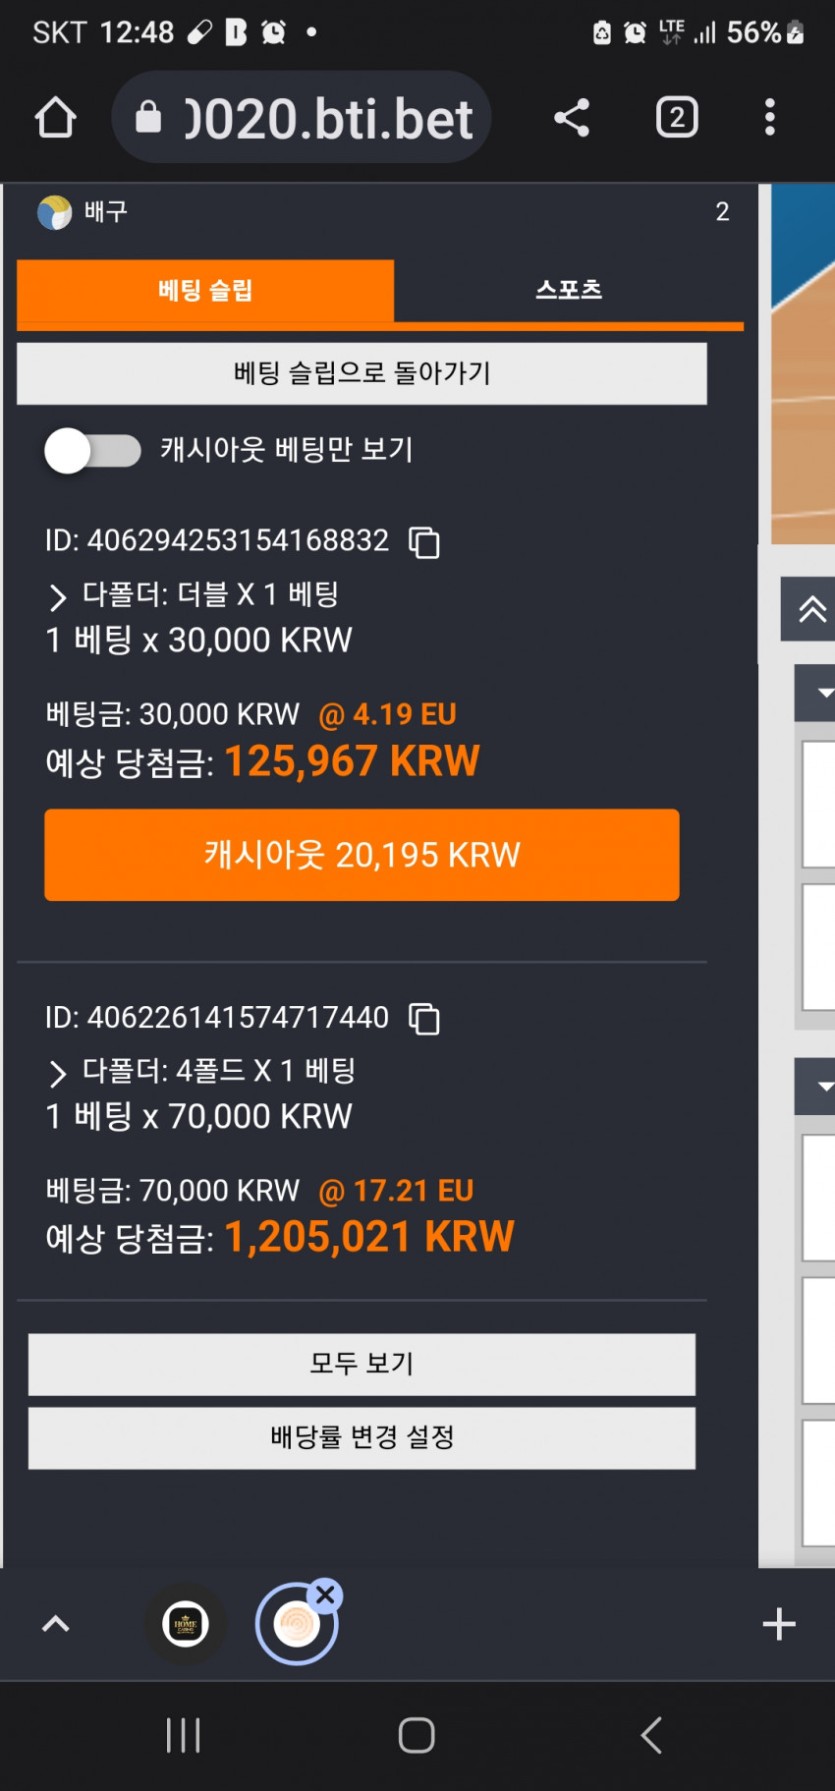835x1791 pixels.
Task: Toggle 캐시아웃 베팅만 보기 switch
Action: (x=93, y=451)
